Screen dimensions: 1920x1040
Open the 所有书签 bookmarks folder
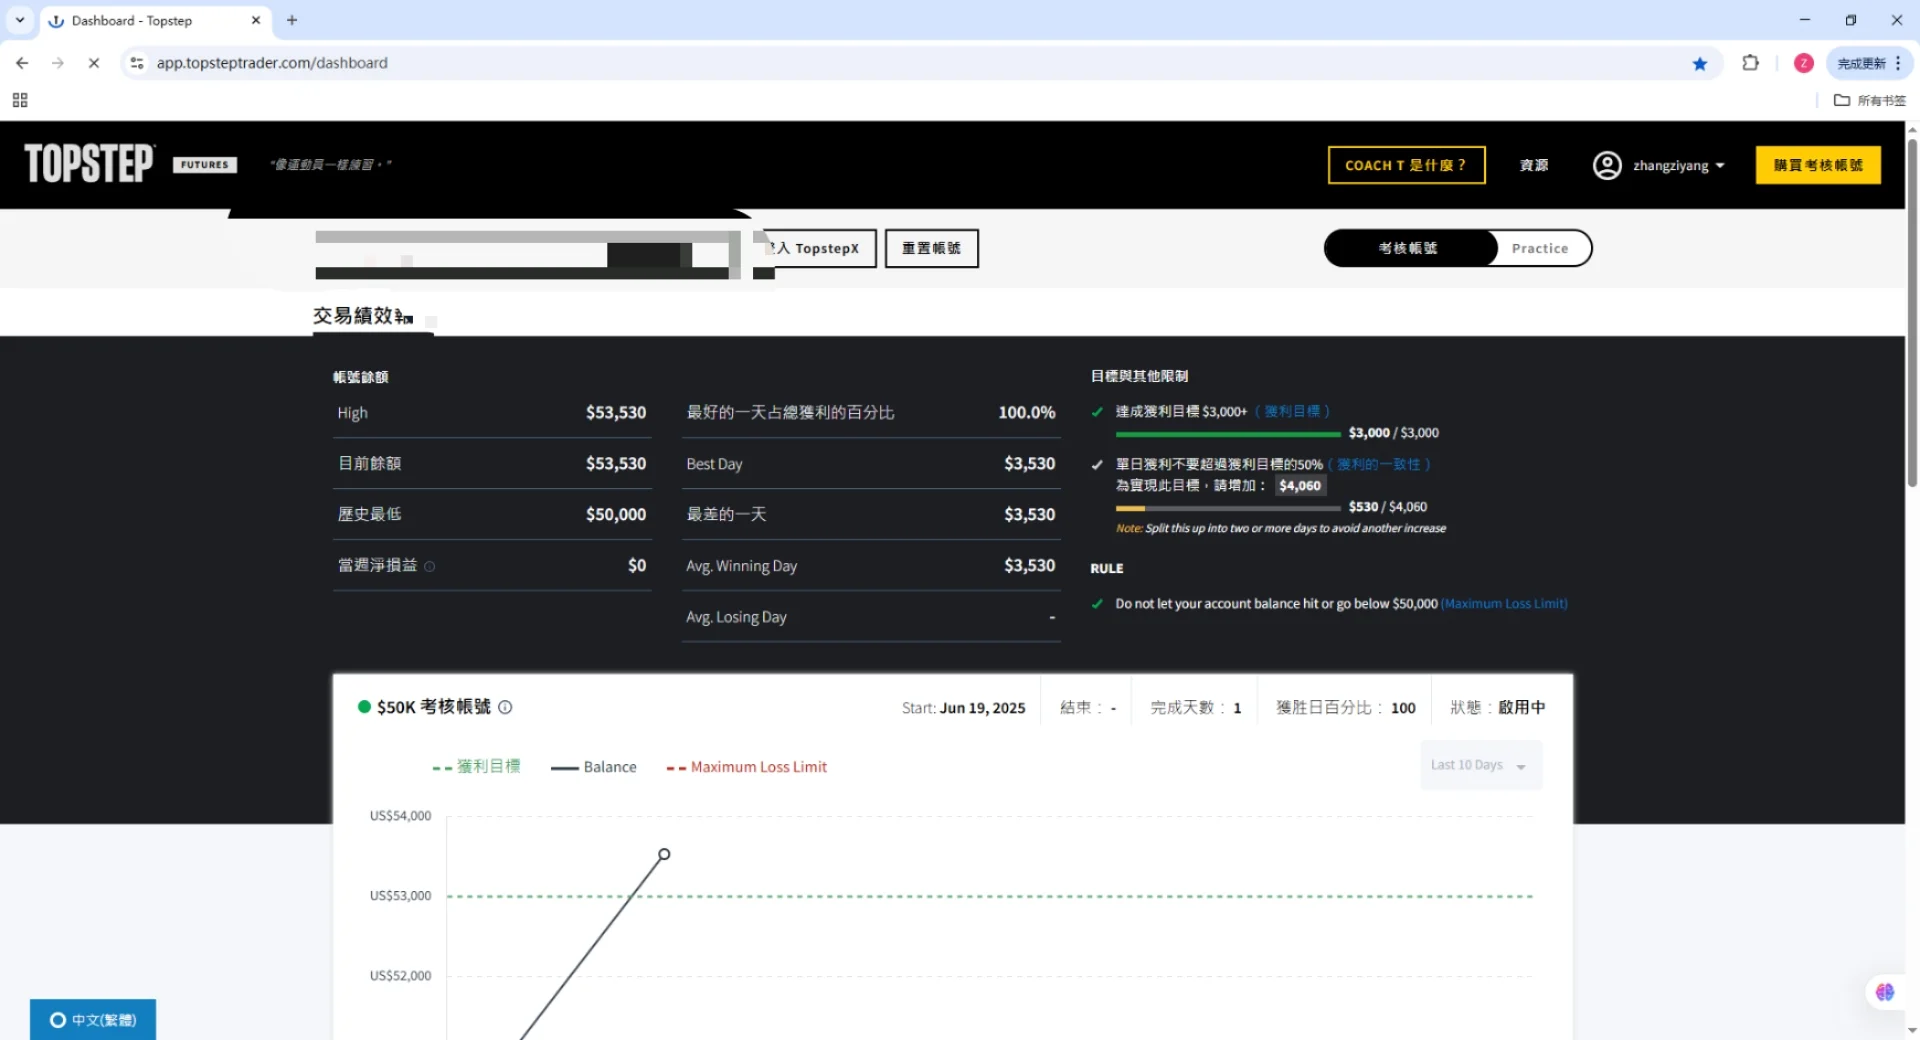point(1870,100)
